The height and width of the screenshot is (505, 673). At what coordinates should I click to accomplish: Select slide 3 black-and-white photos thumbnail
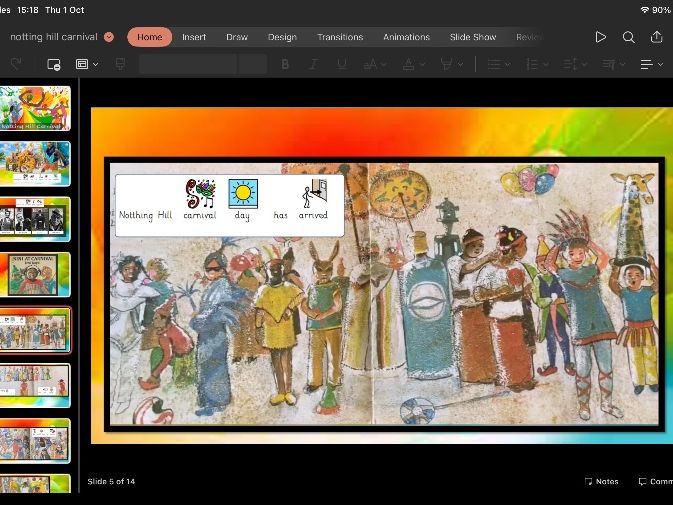pos(35,219)
